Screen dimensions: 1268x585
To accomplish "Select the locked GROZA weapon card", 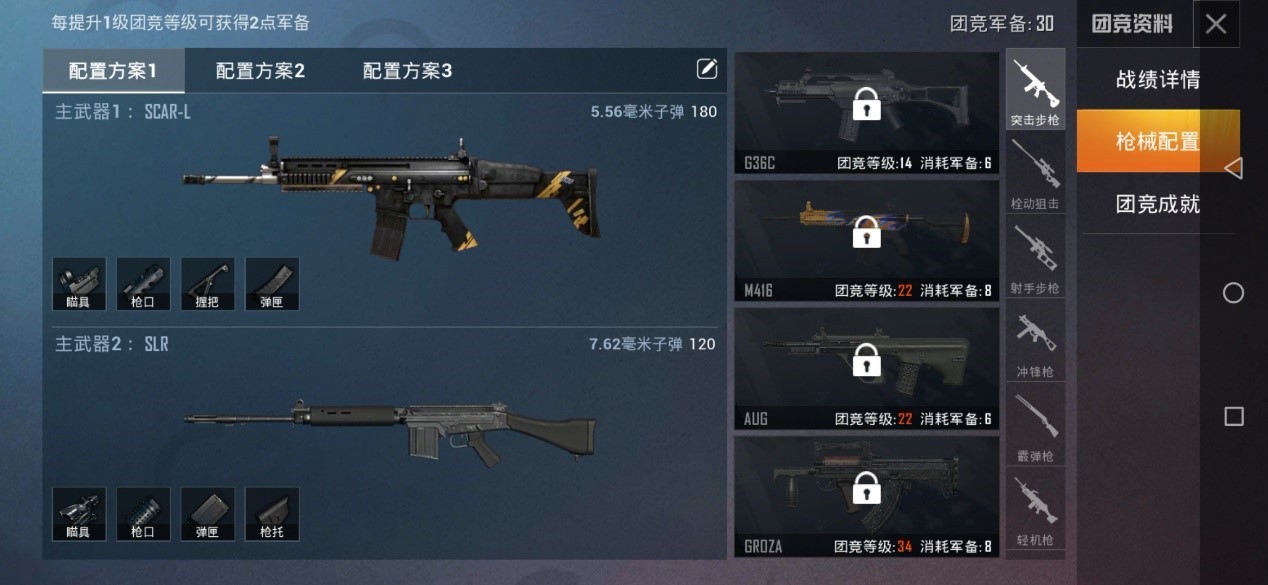I will [x=867, y=497].
